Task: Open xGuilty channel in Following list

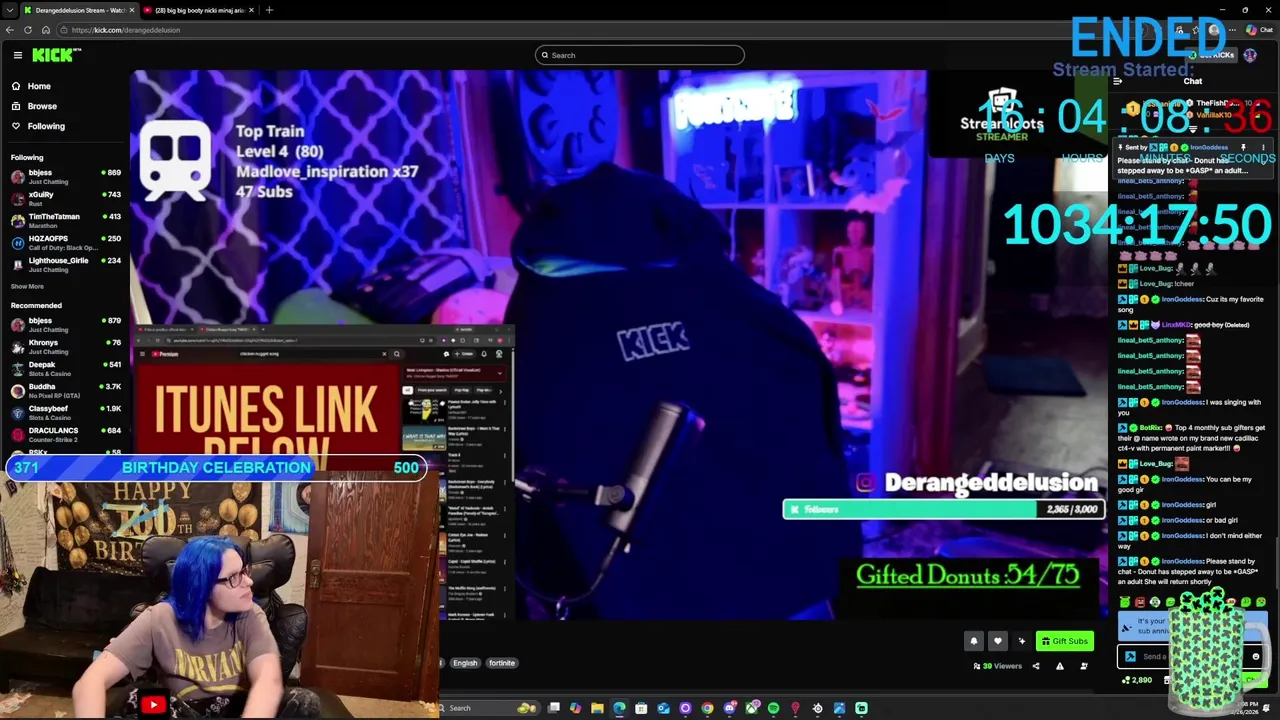Action: (x=66, y=198)
